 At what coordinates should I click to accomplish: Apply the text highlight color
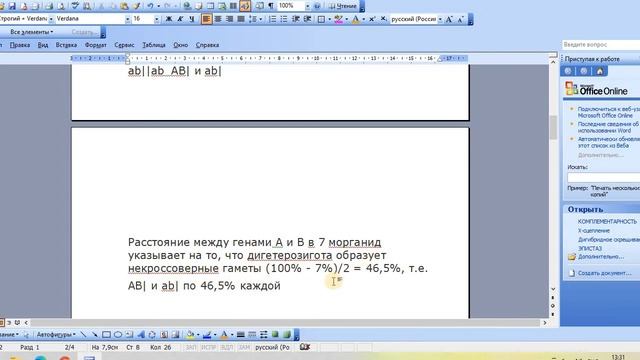point(338,19)
